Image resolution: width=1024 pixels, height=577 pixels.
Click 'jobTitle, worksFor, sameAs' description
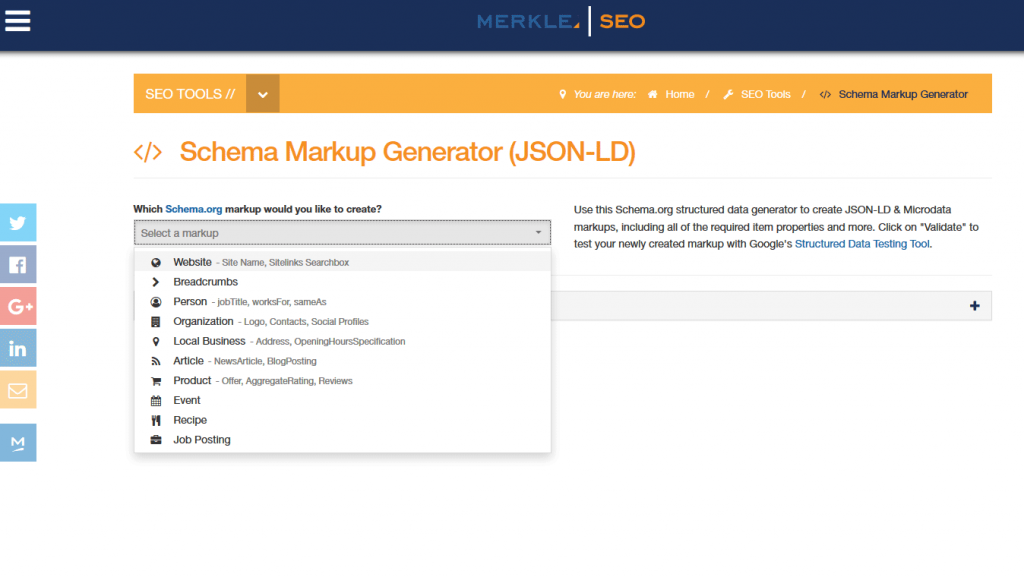coord(272,302)
